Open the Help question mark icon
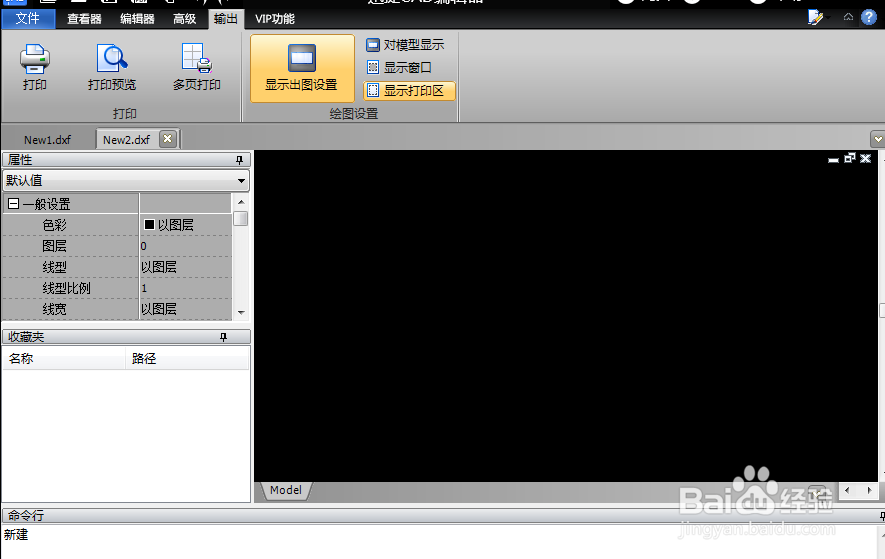The image size is (885, 559). coord(869,17)
